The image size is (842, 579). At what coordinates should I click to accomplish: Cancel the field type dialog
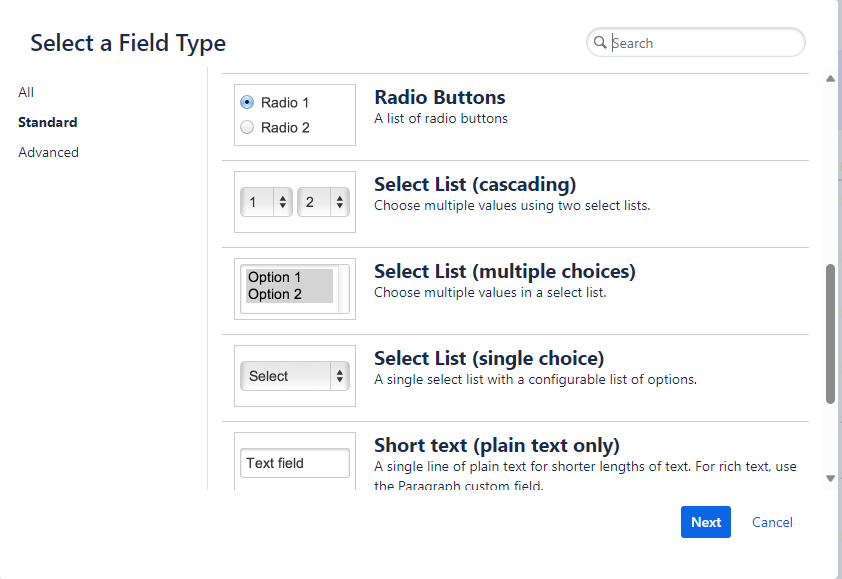click(772, 522)
